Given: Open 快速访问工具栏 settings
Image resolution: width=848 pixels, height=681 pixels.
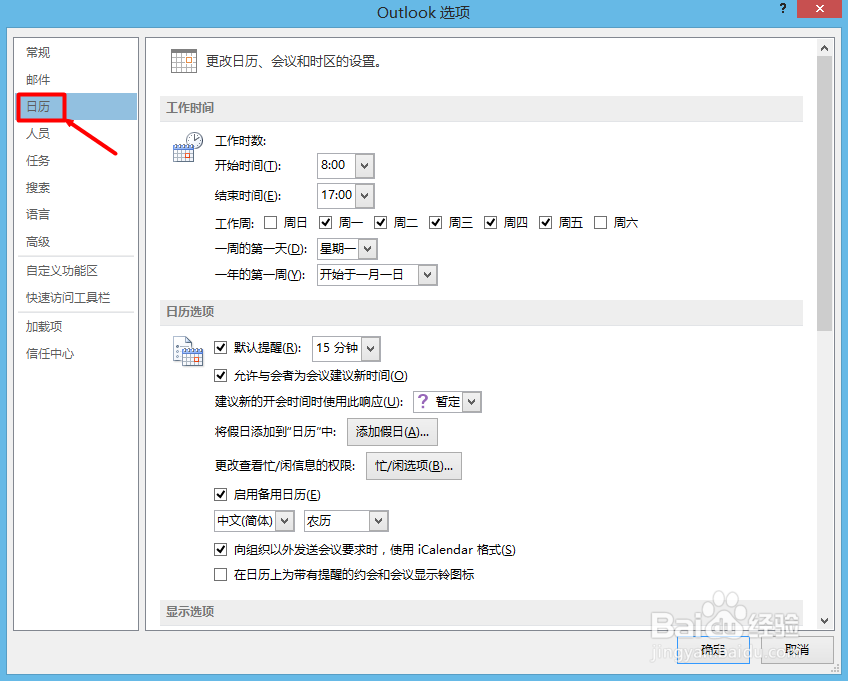Looking at the screenshot, I should [75, 297].
